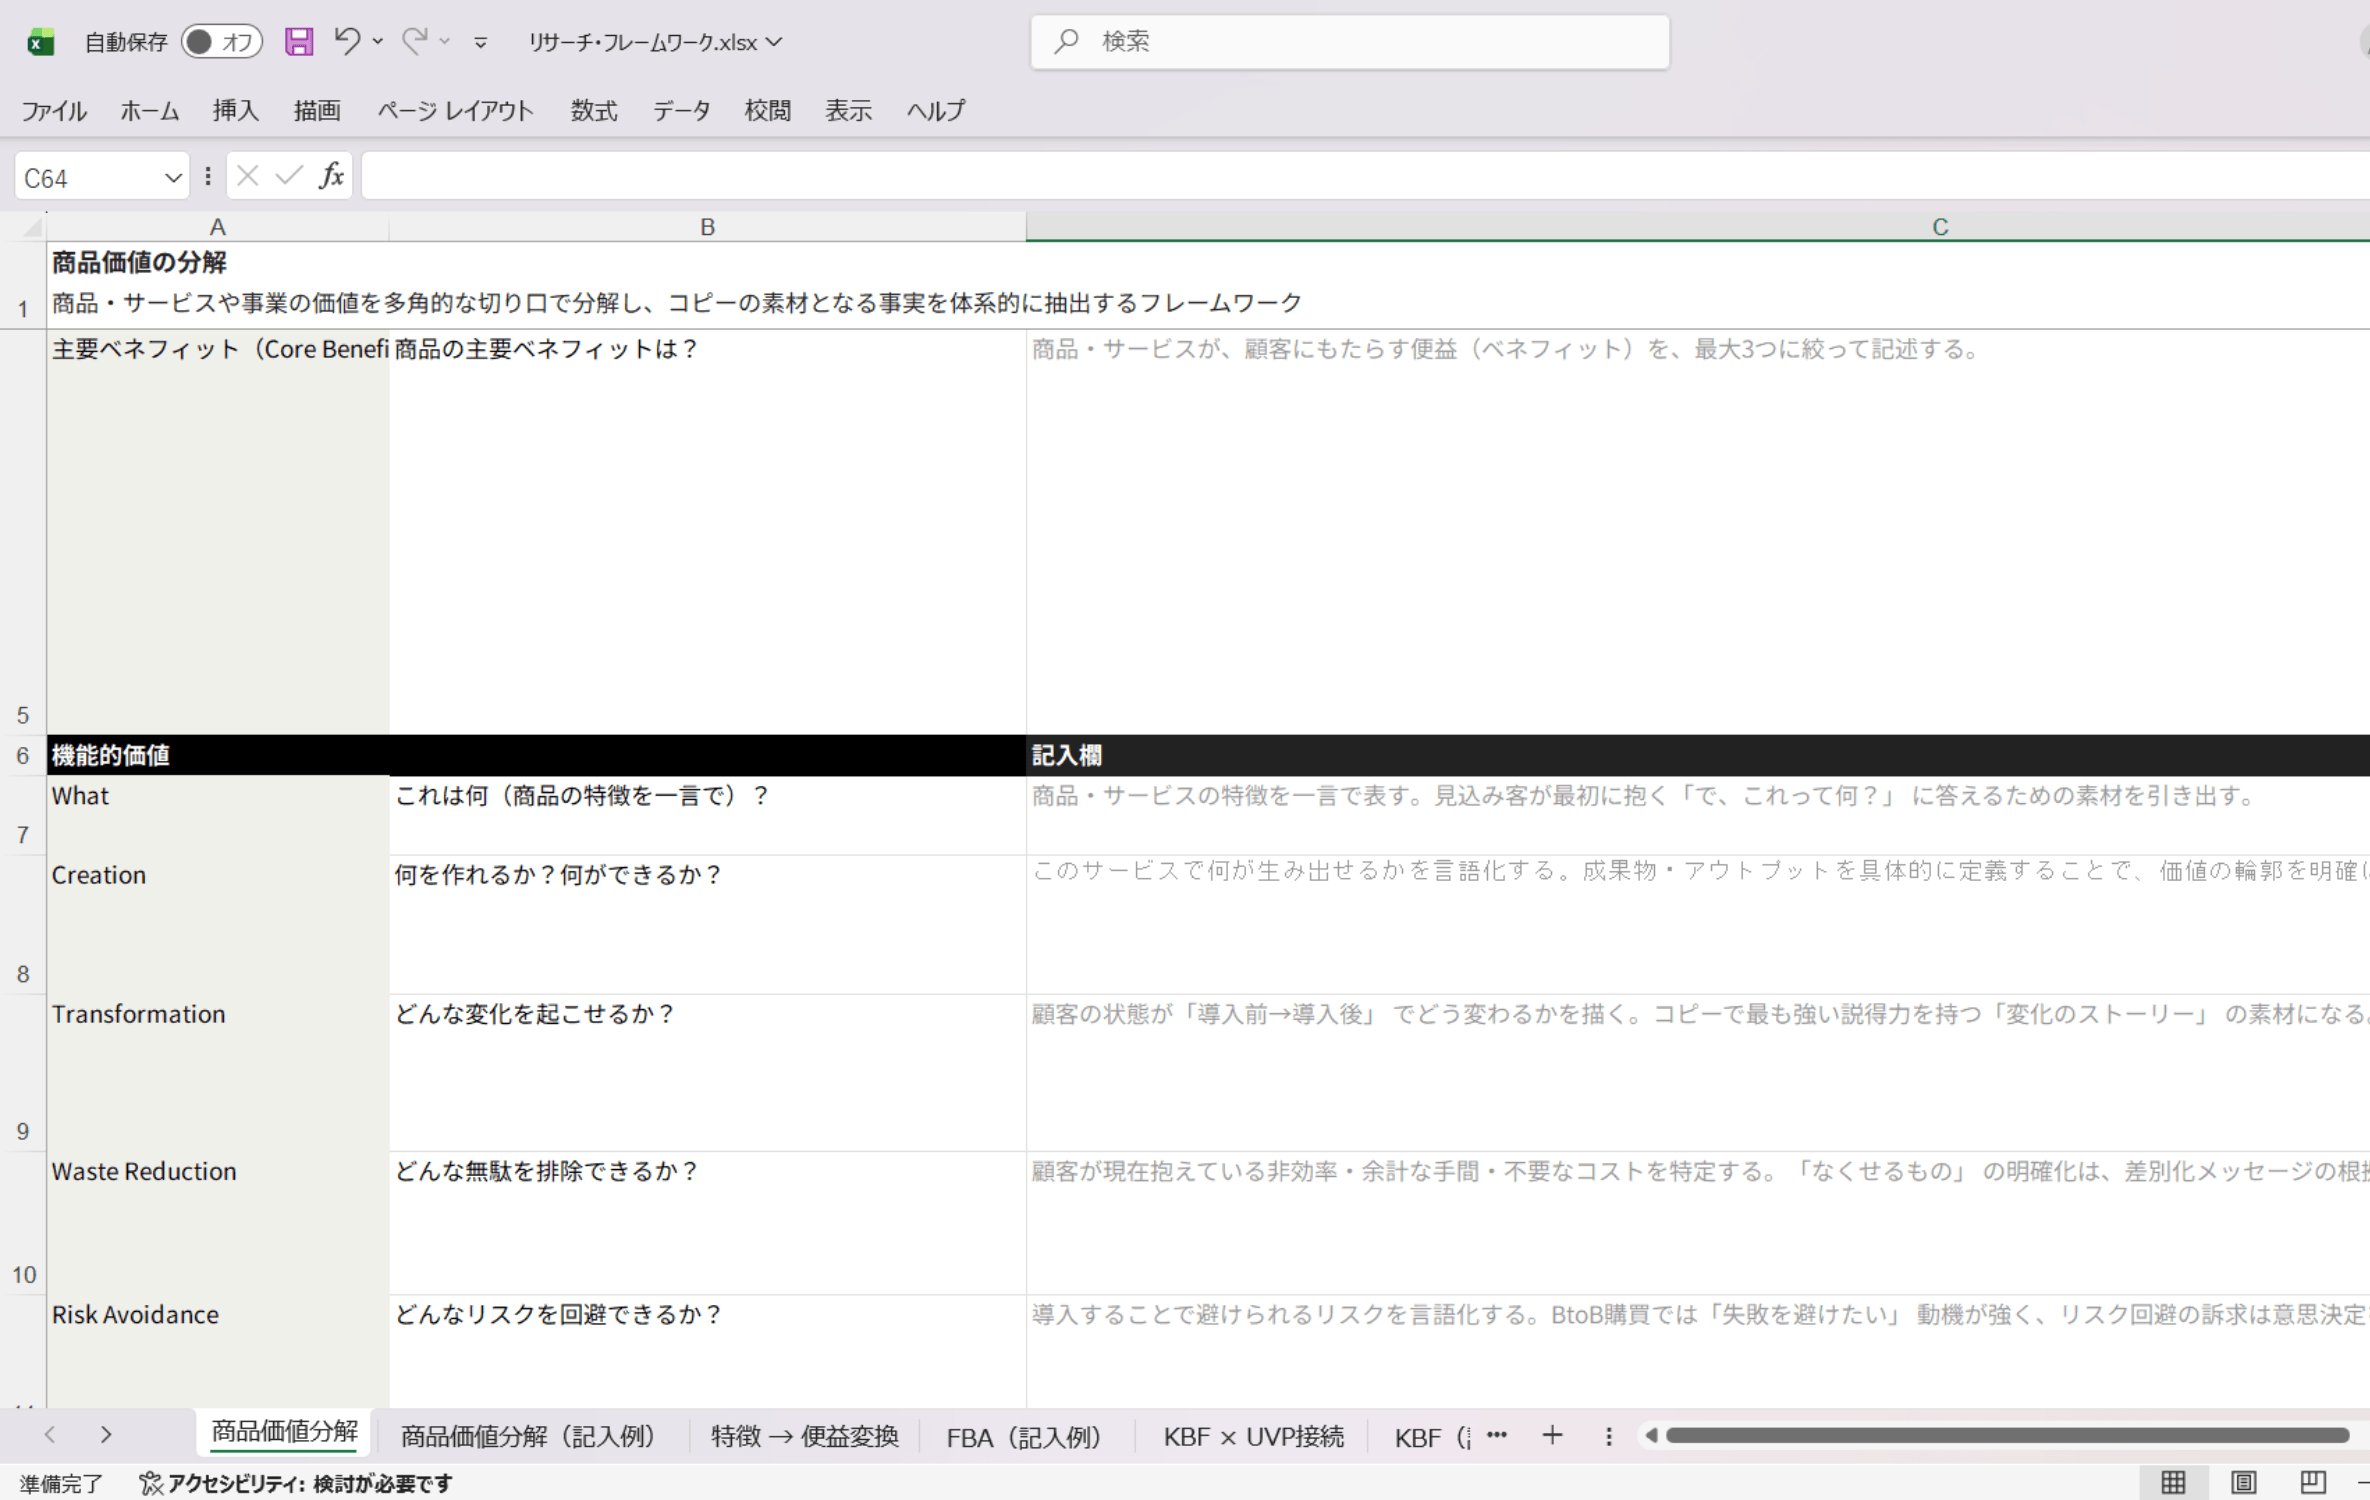Select the 描画 ribbon tab
Viewport: 2370px width, 1500px height.
[x=317, y=110]
